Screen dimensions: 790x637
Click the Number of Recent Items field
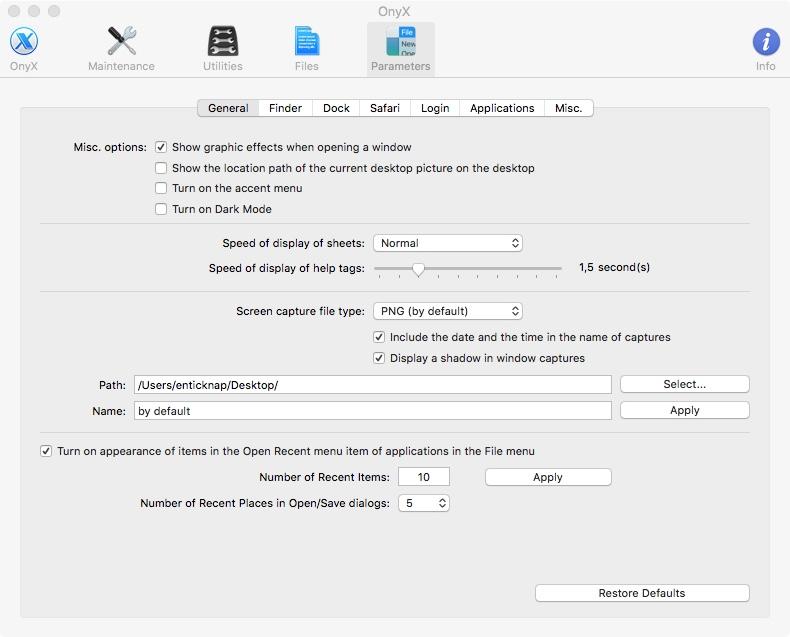pyautogui.click(x=424, y=477)
